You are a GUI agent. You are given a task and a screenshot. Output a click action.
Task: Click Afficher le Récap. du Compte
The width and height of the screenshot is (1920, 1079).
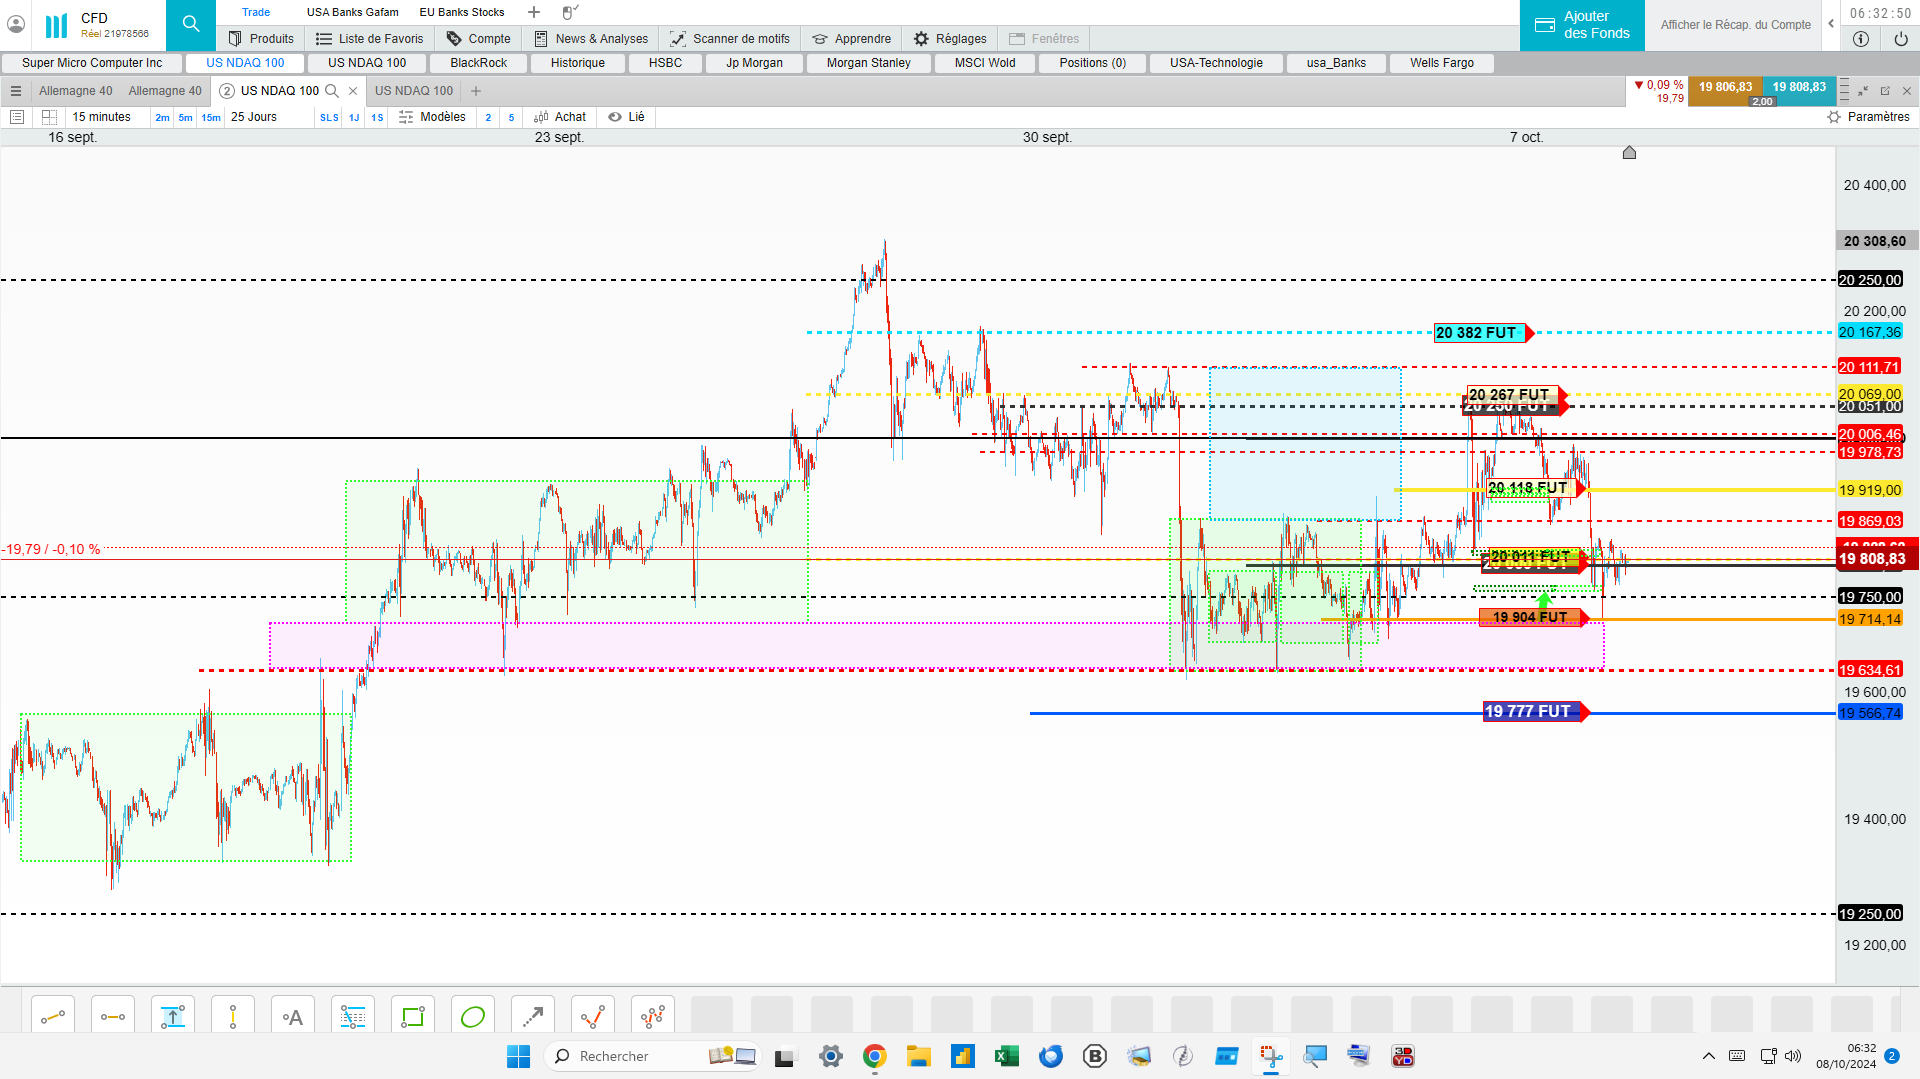[1735, 25]
